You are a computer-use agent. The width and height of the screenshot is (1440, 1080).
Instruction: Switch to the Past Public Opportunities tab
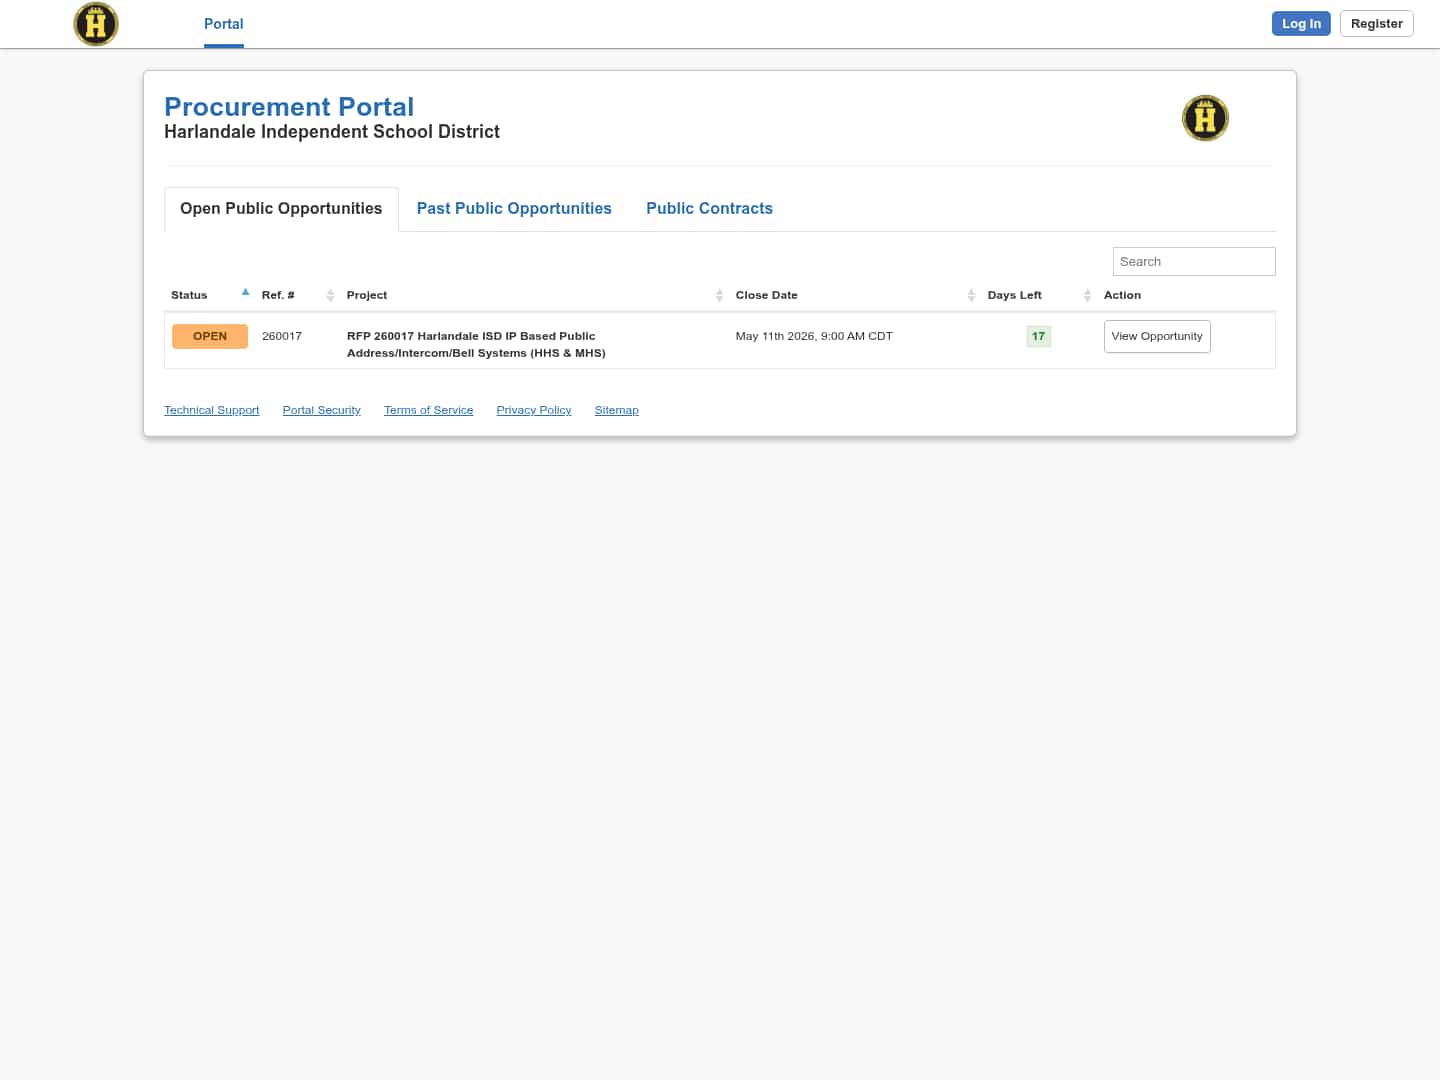514,208
